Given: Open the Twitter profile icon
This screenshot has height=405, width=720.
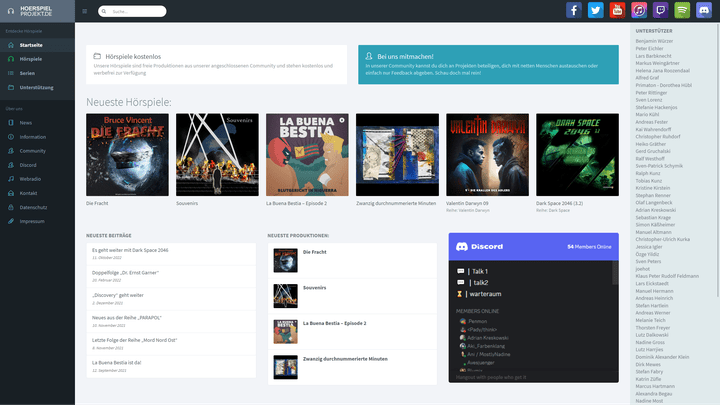Looking at the screenshot, I should (596, 10).
